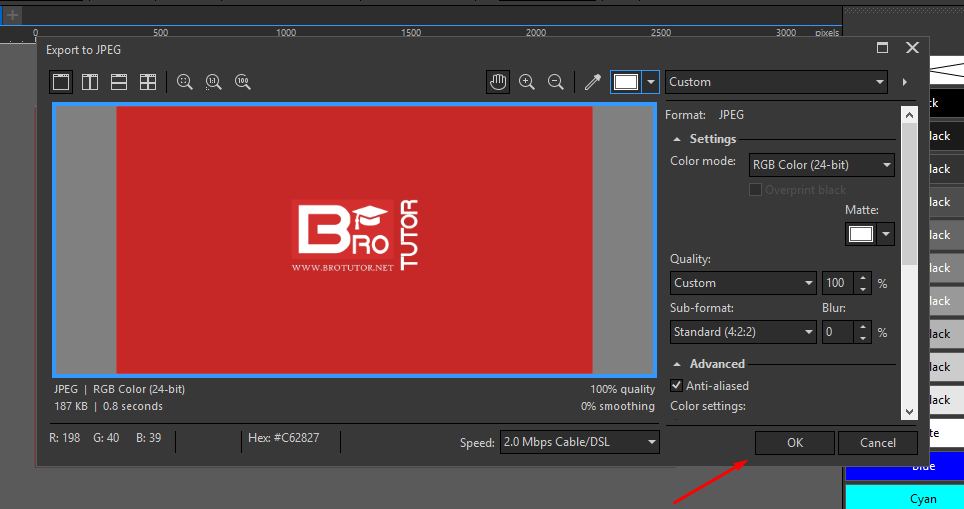Click the zoom 100 percent icon
This screenshot has height=509, width=964.
pos(243,82)
